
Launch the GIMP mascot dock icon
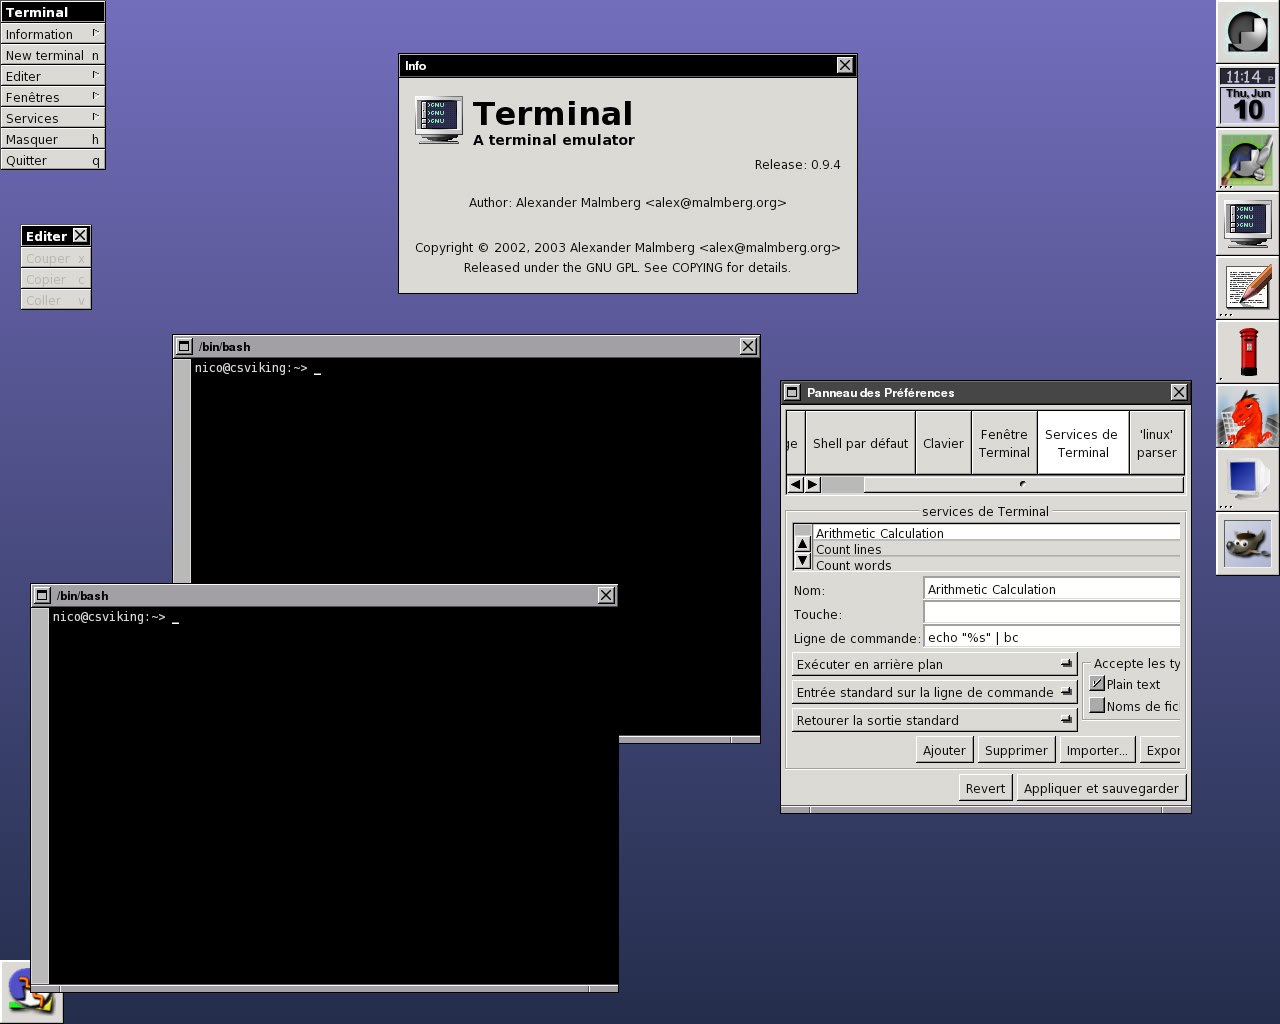pos(1247,543)
